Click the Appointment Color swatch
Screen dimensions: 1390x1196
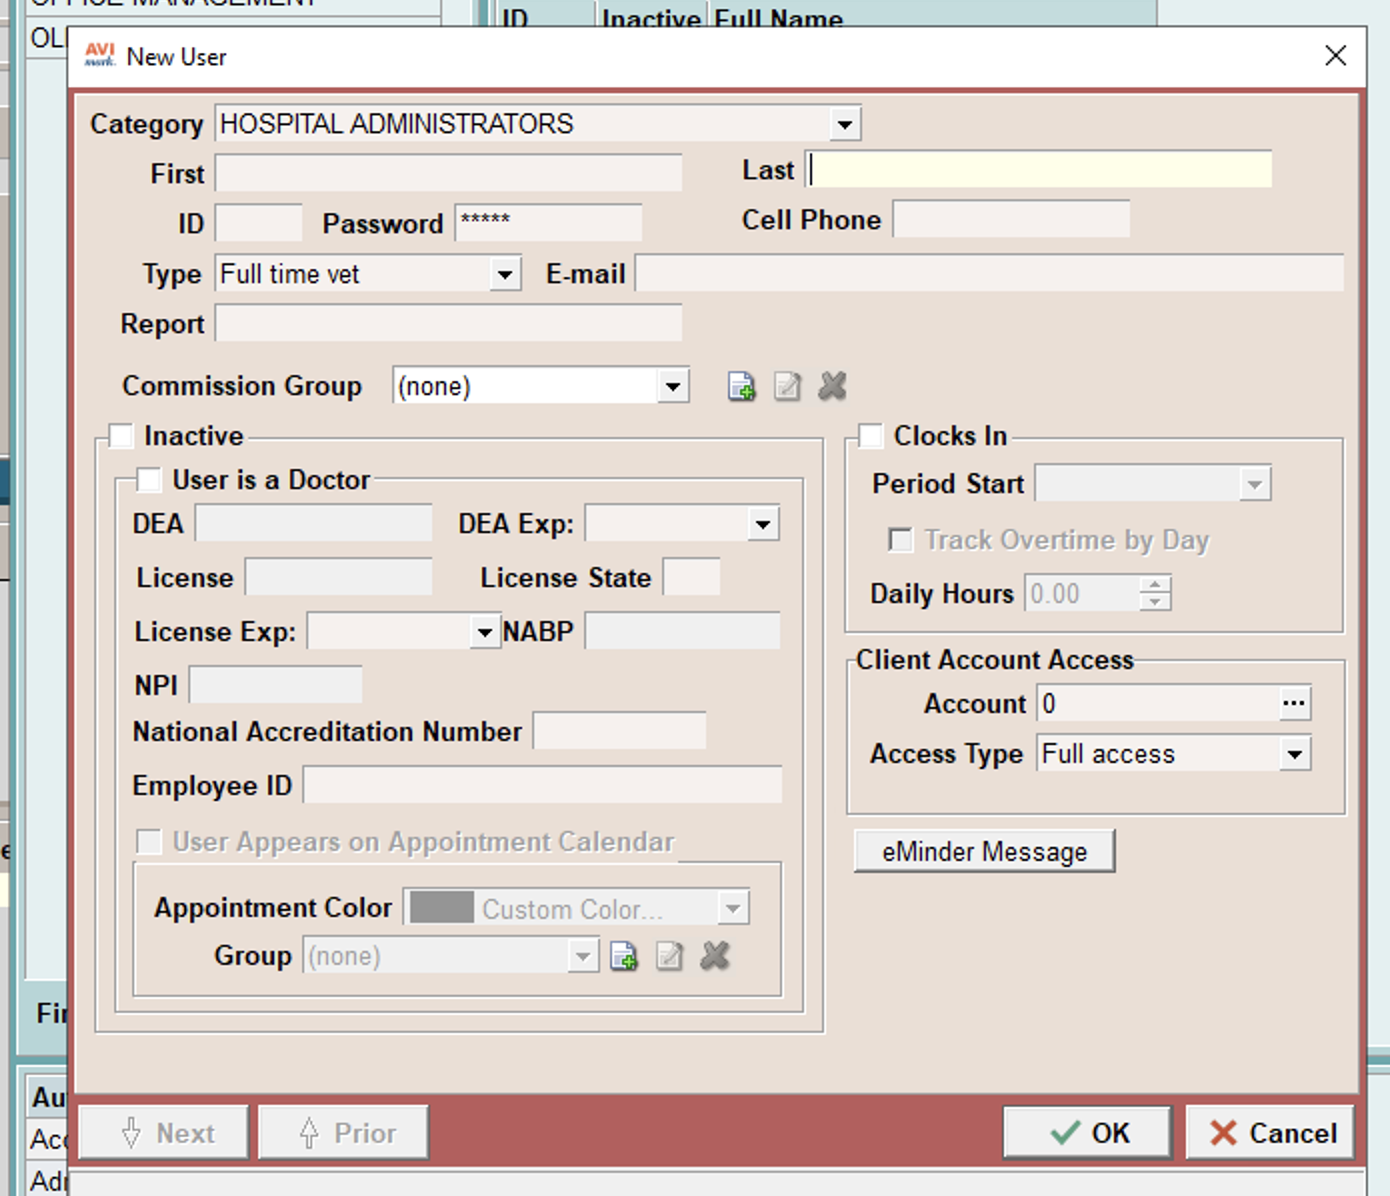[442, 908]
